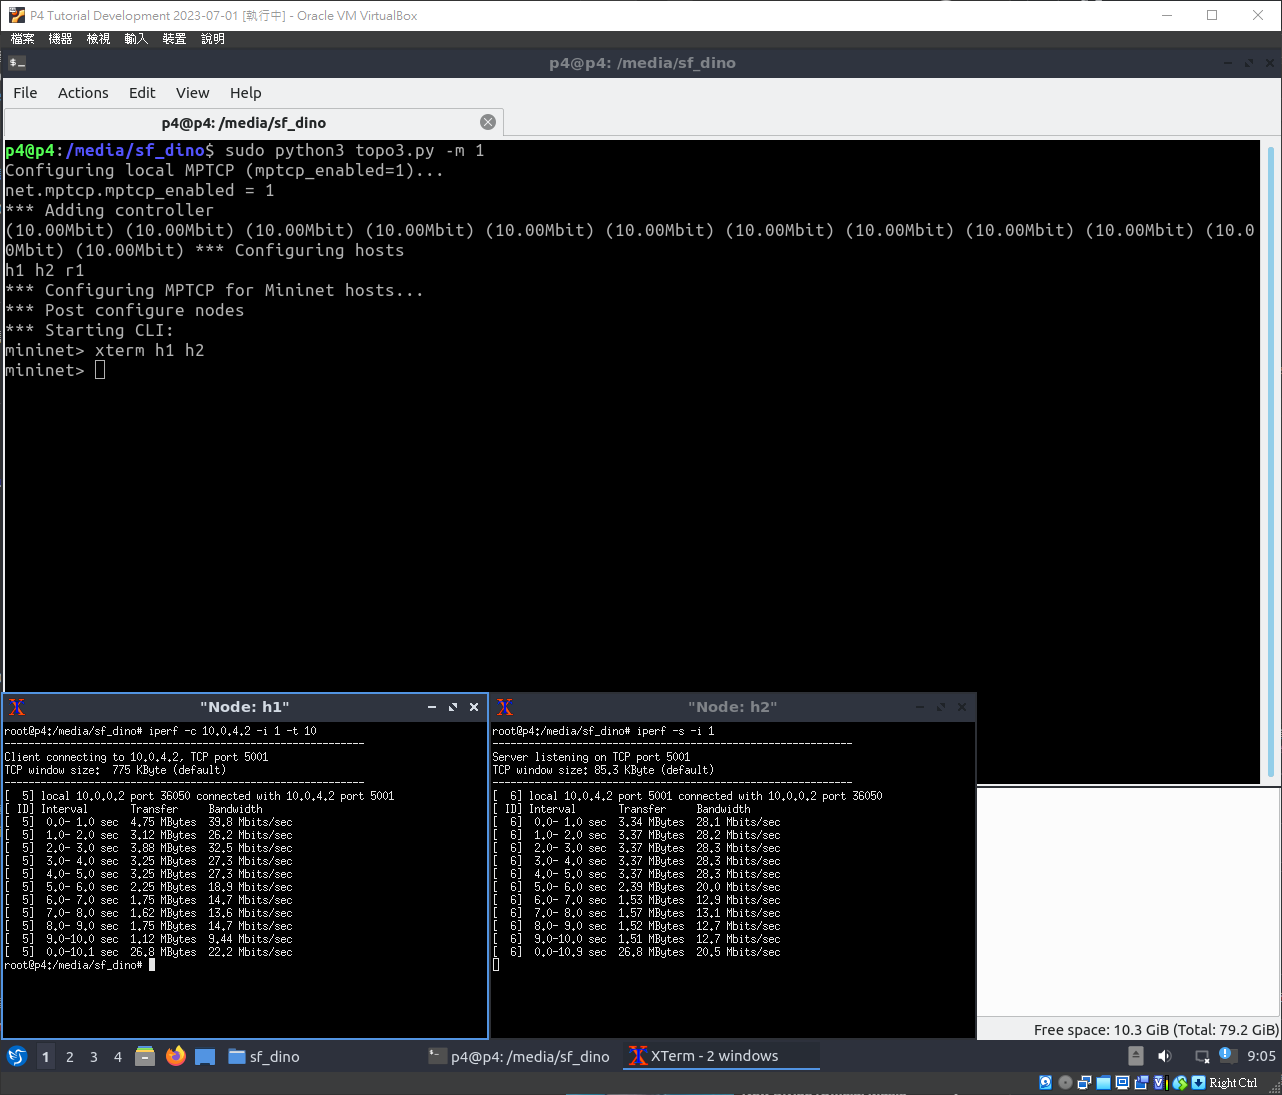Image resolution: width=1282 pixels, height=1095 pixels.
Task: Click the show desktop panel icon
Action: click(205, 1057)
